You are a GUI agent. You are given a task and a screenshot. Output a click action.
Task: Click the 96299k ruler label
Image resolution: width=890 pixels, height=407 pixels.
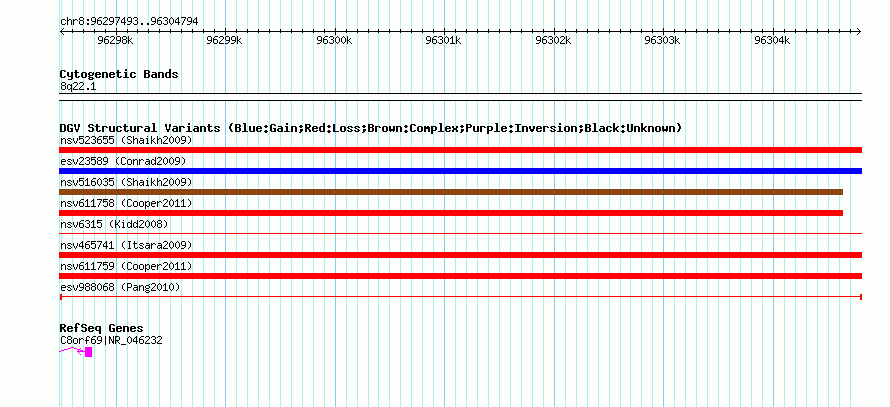(224, 40)
